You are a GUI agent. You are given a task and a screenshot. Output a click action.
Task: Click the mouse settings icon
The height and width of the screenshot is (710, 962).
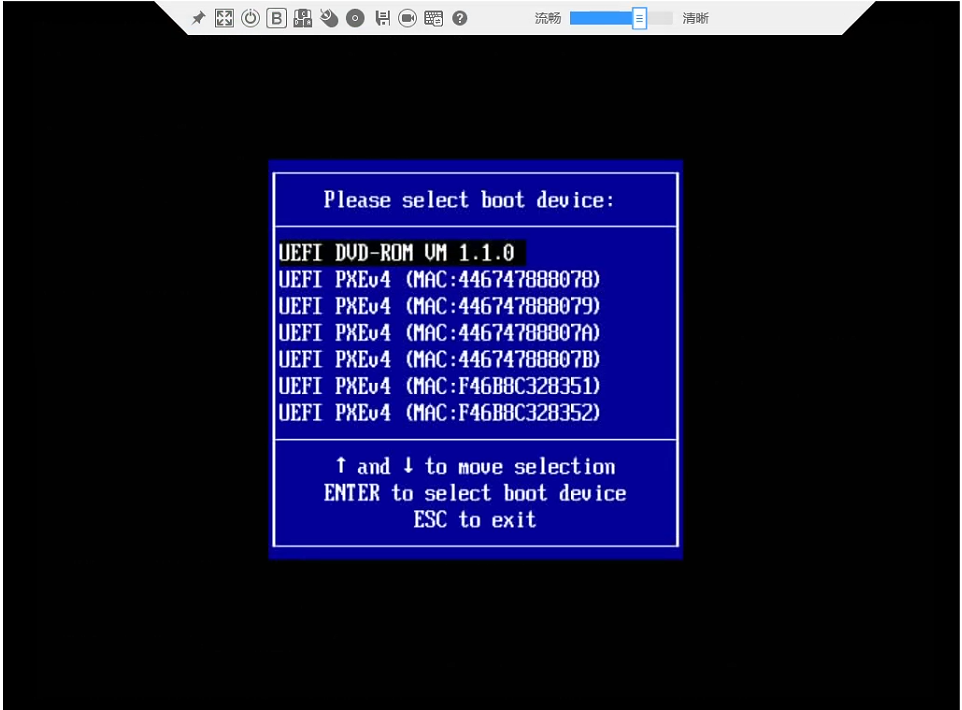[329, 18]
